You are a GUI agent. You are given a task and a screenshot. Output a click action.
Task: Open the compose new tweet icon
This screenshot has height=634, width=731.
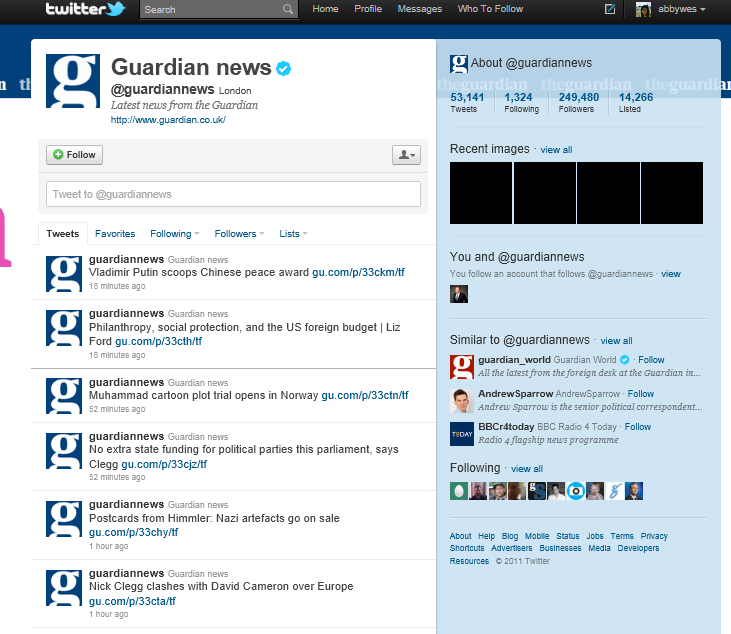[610, 9]
